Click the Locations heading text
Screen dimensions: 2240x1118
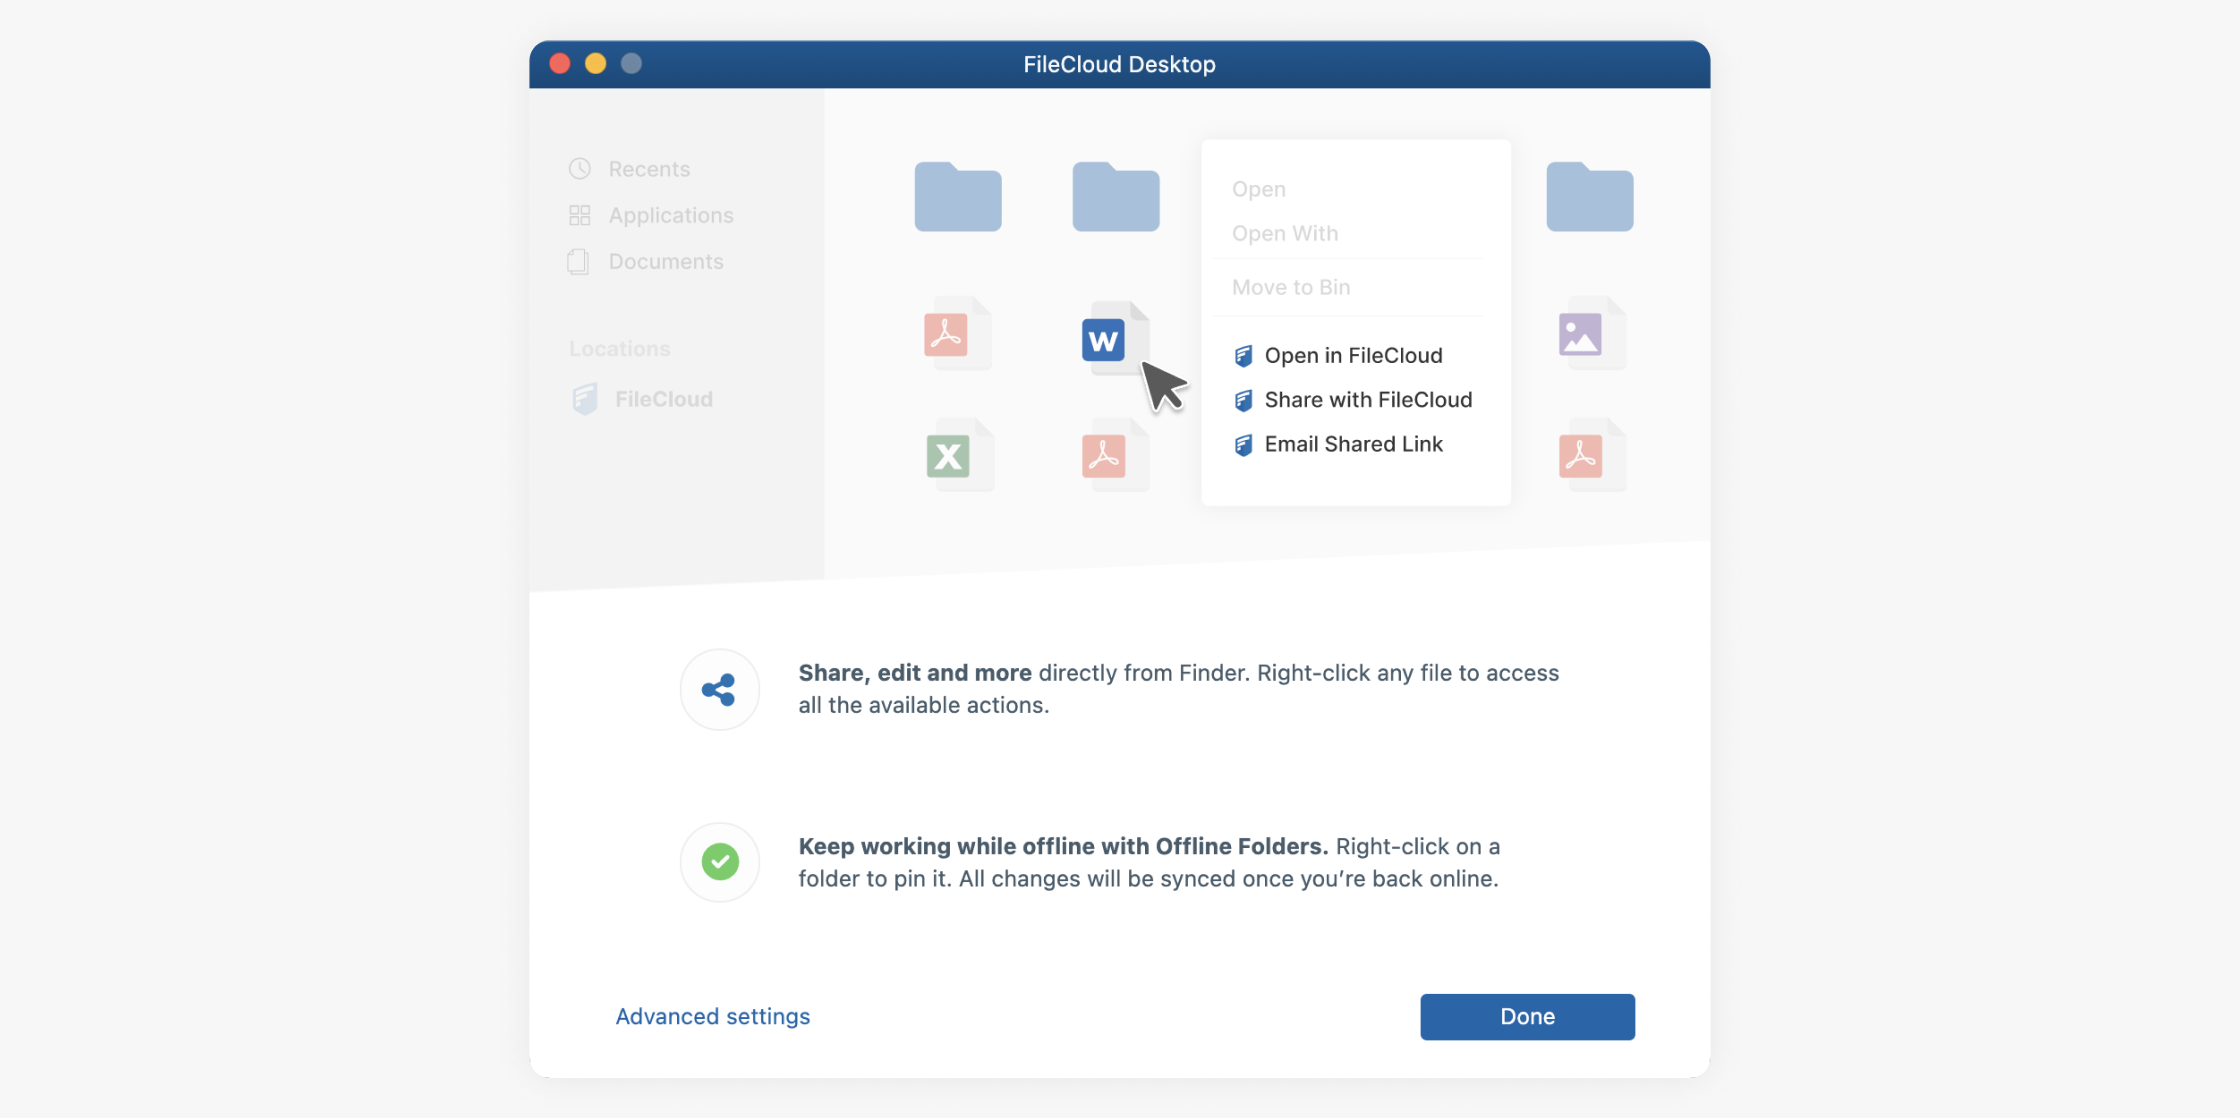[620, 349]
